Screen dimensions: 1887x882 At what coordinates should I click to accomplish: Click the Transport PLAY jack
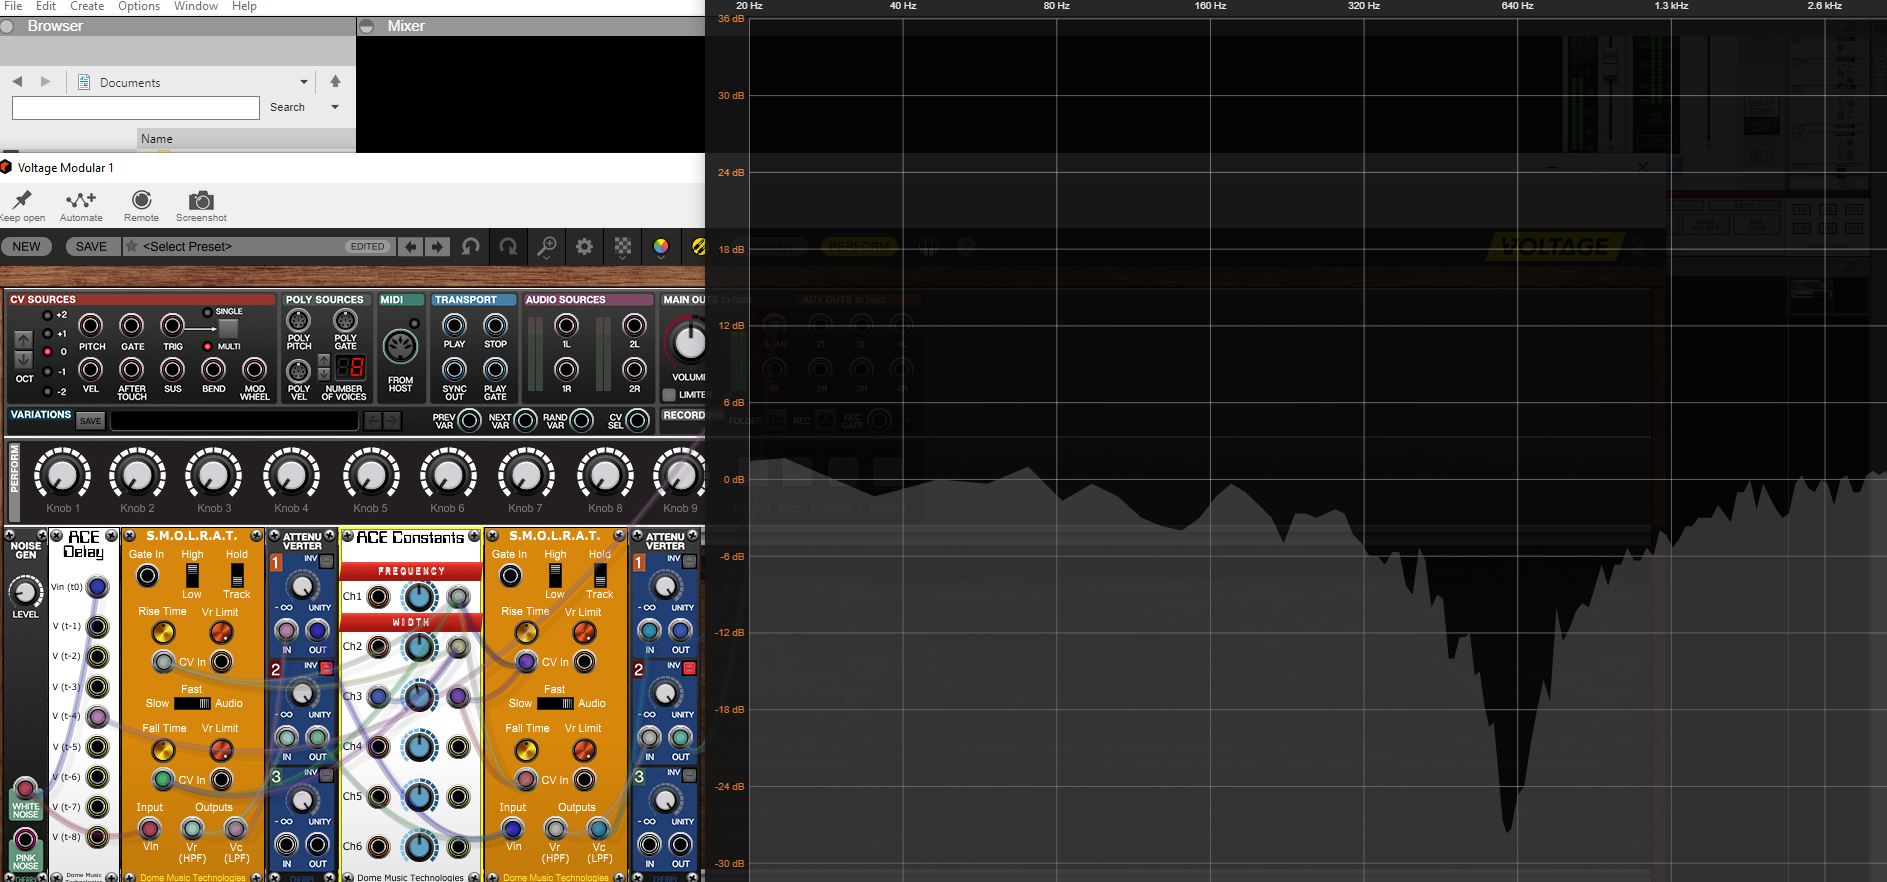tap(454, 325)
